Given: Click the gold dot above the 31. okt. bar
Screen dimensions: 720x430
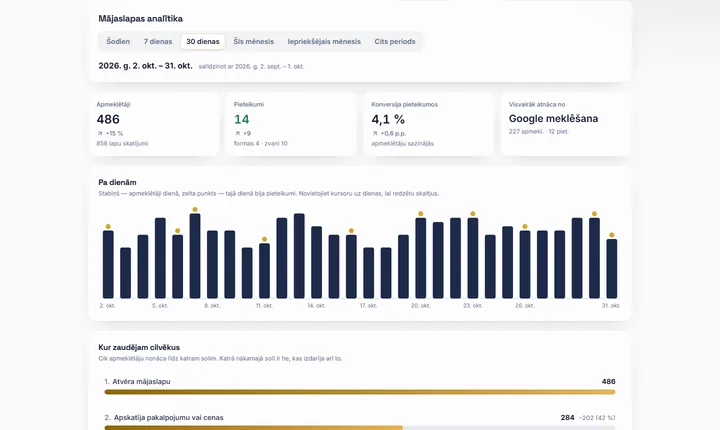Looking at the screenshot, I should point(612,235).
